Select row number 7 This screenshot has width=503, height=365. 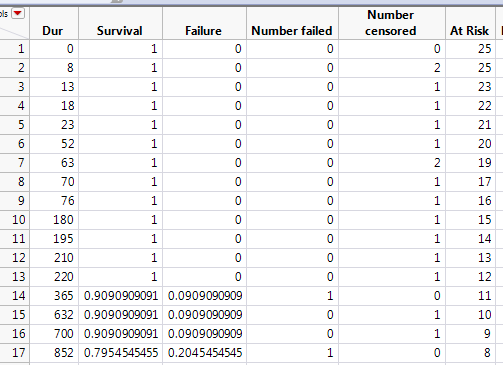pyautogui.click(x=15, y=163)
